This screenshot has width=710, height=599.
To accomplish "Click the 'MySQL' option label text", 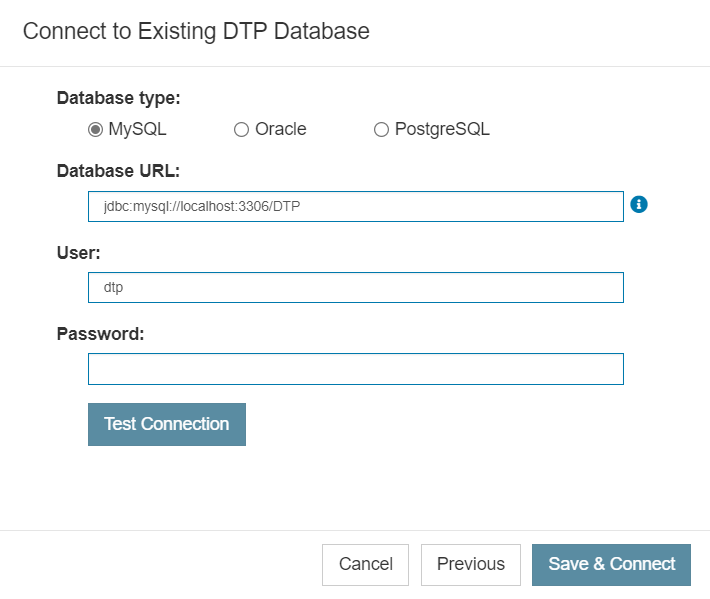I will pyautogui.click(x=137, y=129).
